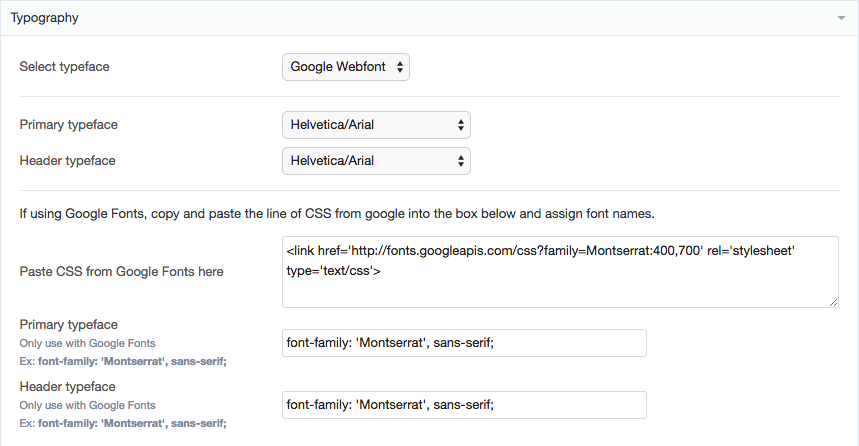Click 'Only use with Google Fonts' note under Primary typeface
Screen dimensions: 859x446
[88, 343]
